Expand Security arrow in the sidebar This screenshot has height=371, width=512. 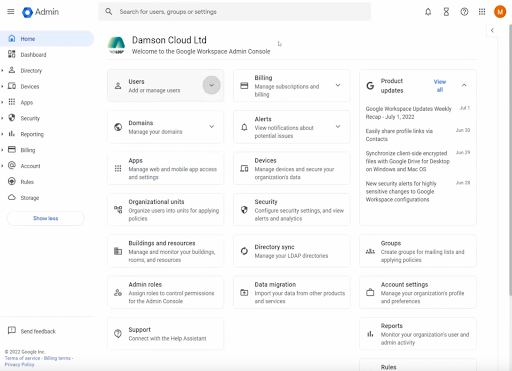click(x=2, y=118)
